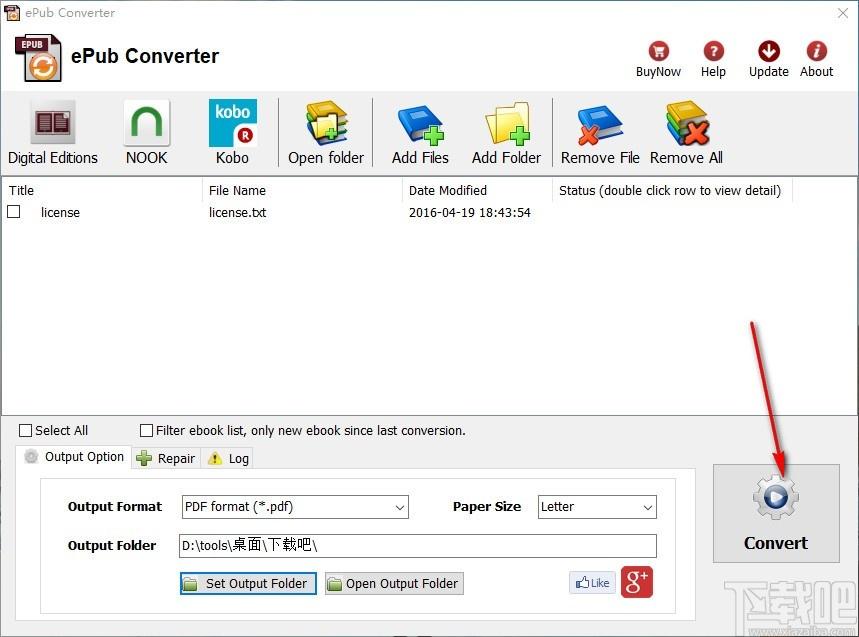Click the date 2016-04-19 18:43:54
Screen dimensions: 859x637
click(469, 213)
